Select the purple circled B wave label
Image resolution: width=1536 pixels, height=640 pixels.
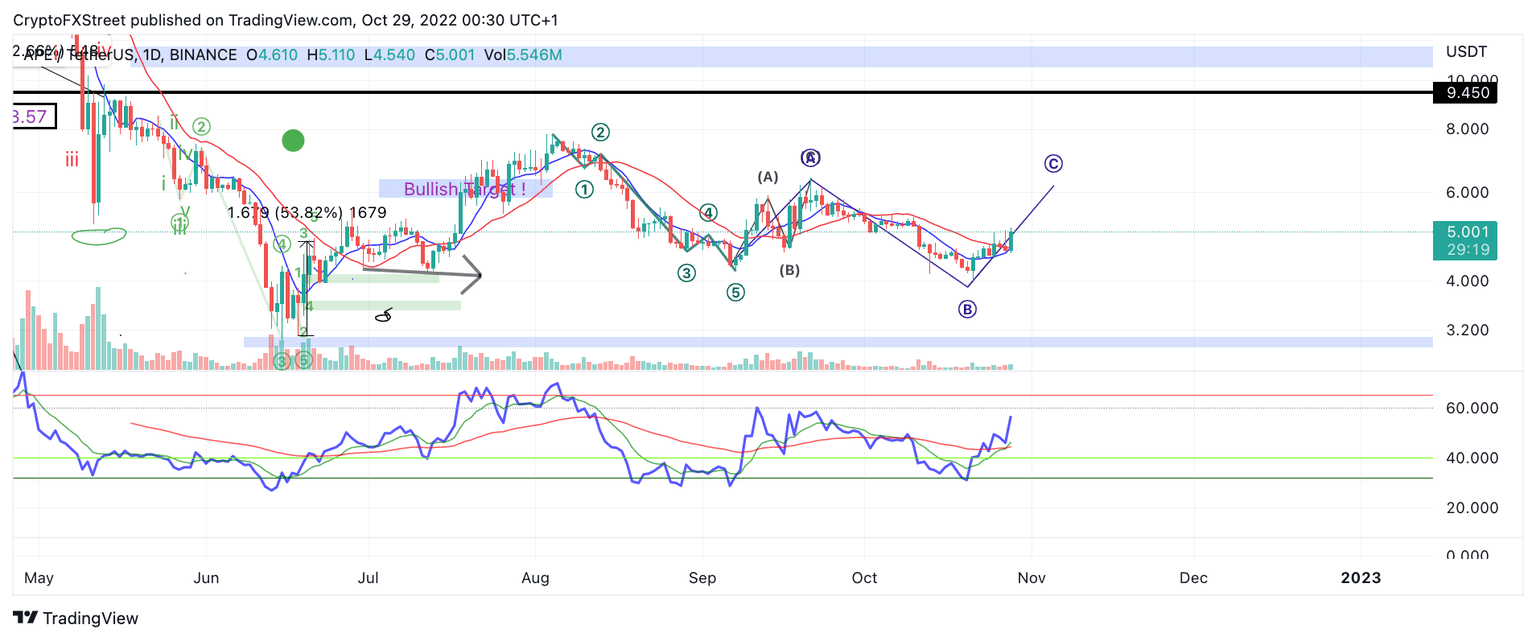[x=967, y=310]
